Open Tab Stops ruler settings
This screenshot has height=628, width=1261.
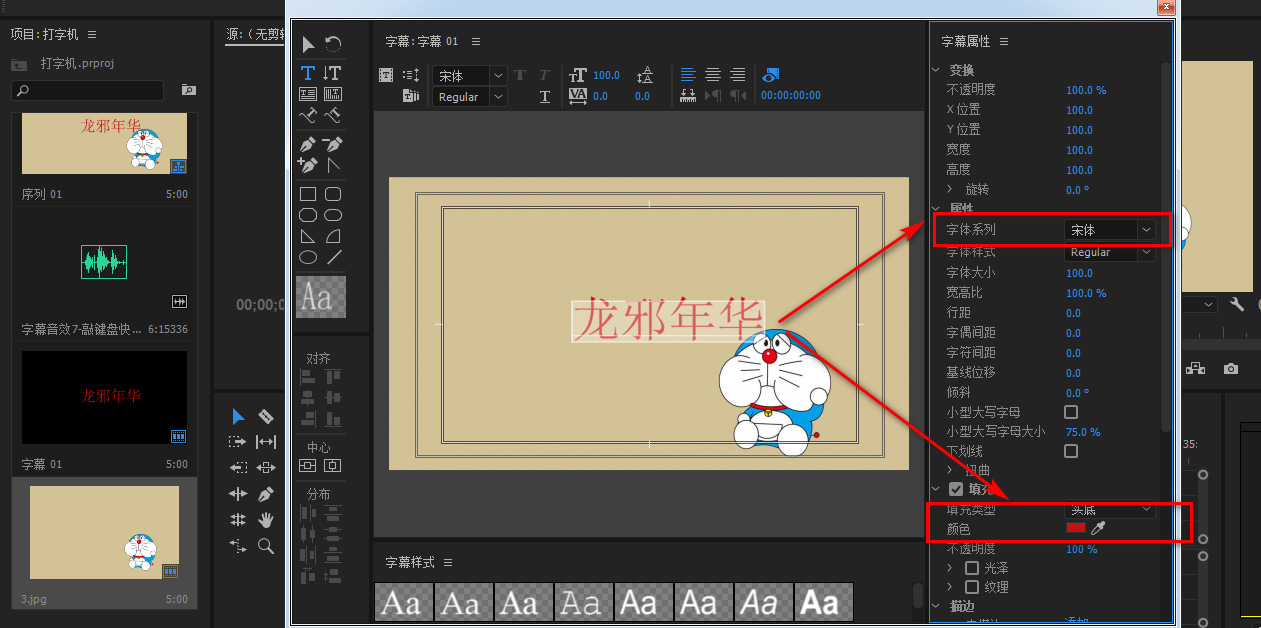(688, 96)
